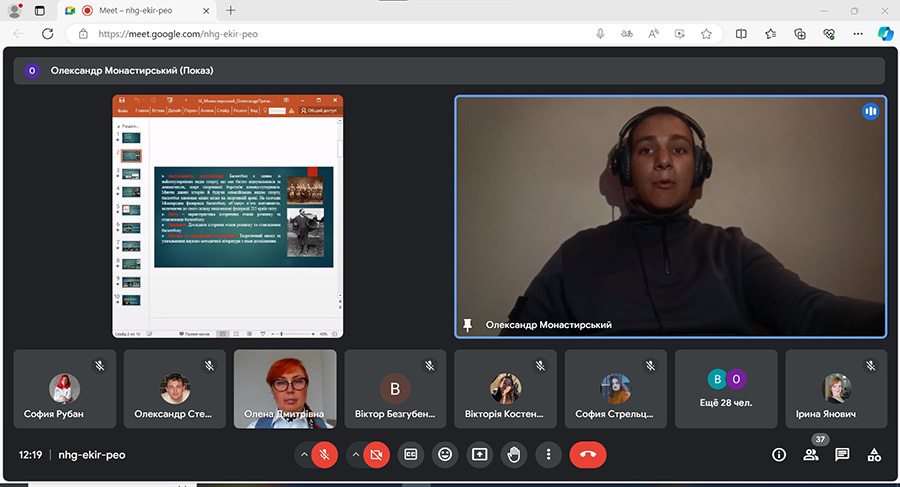The image size is (900, 487).
Task: Open Copilot sidebar icon
Action: pyautogui.click(x=885, y=34)
